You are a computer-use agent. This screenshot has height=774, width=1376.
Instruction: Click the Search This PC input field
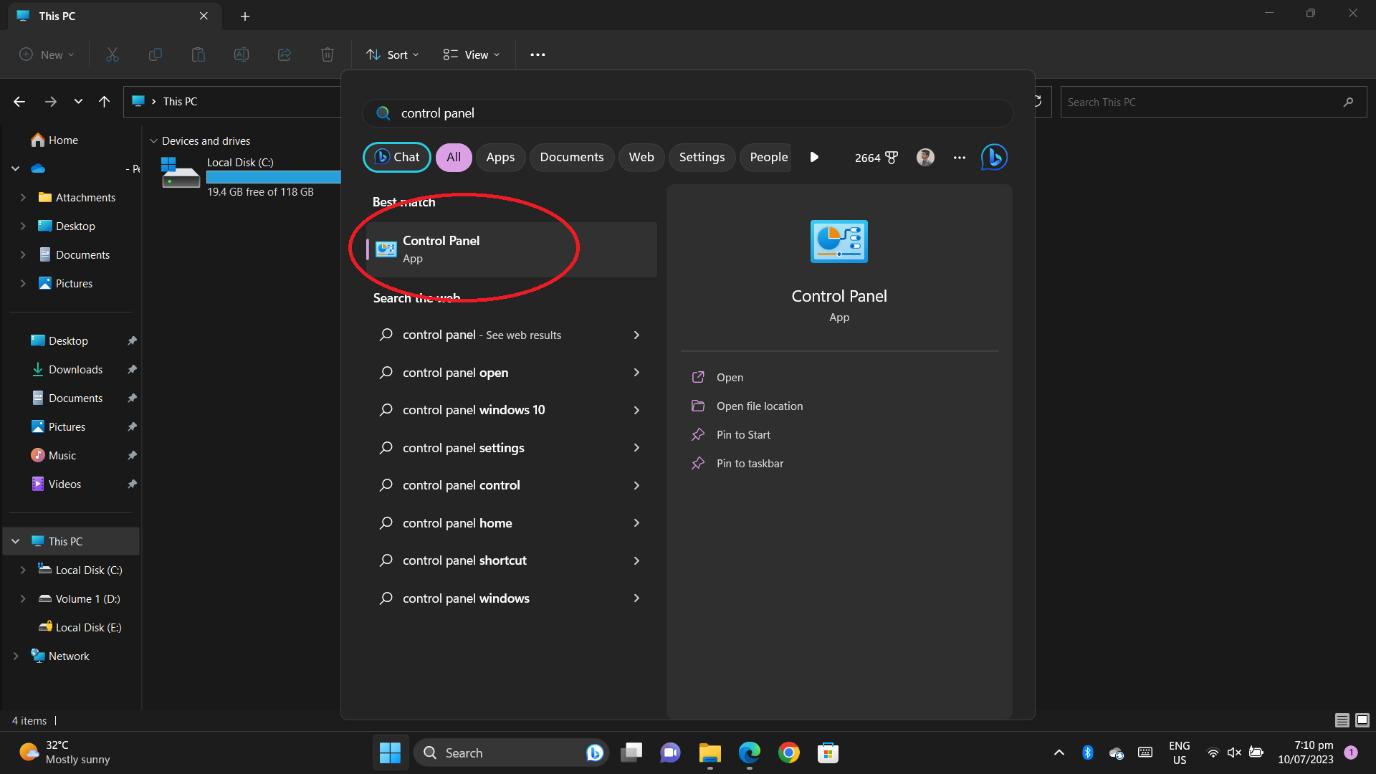[1210, 101]
